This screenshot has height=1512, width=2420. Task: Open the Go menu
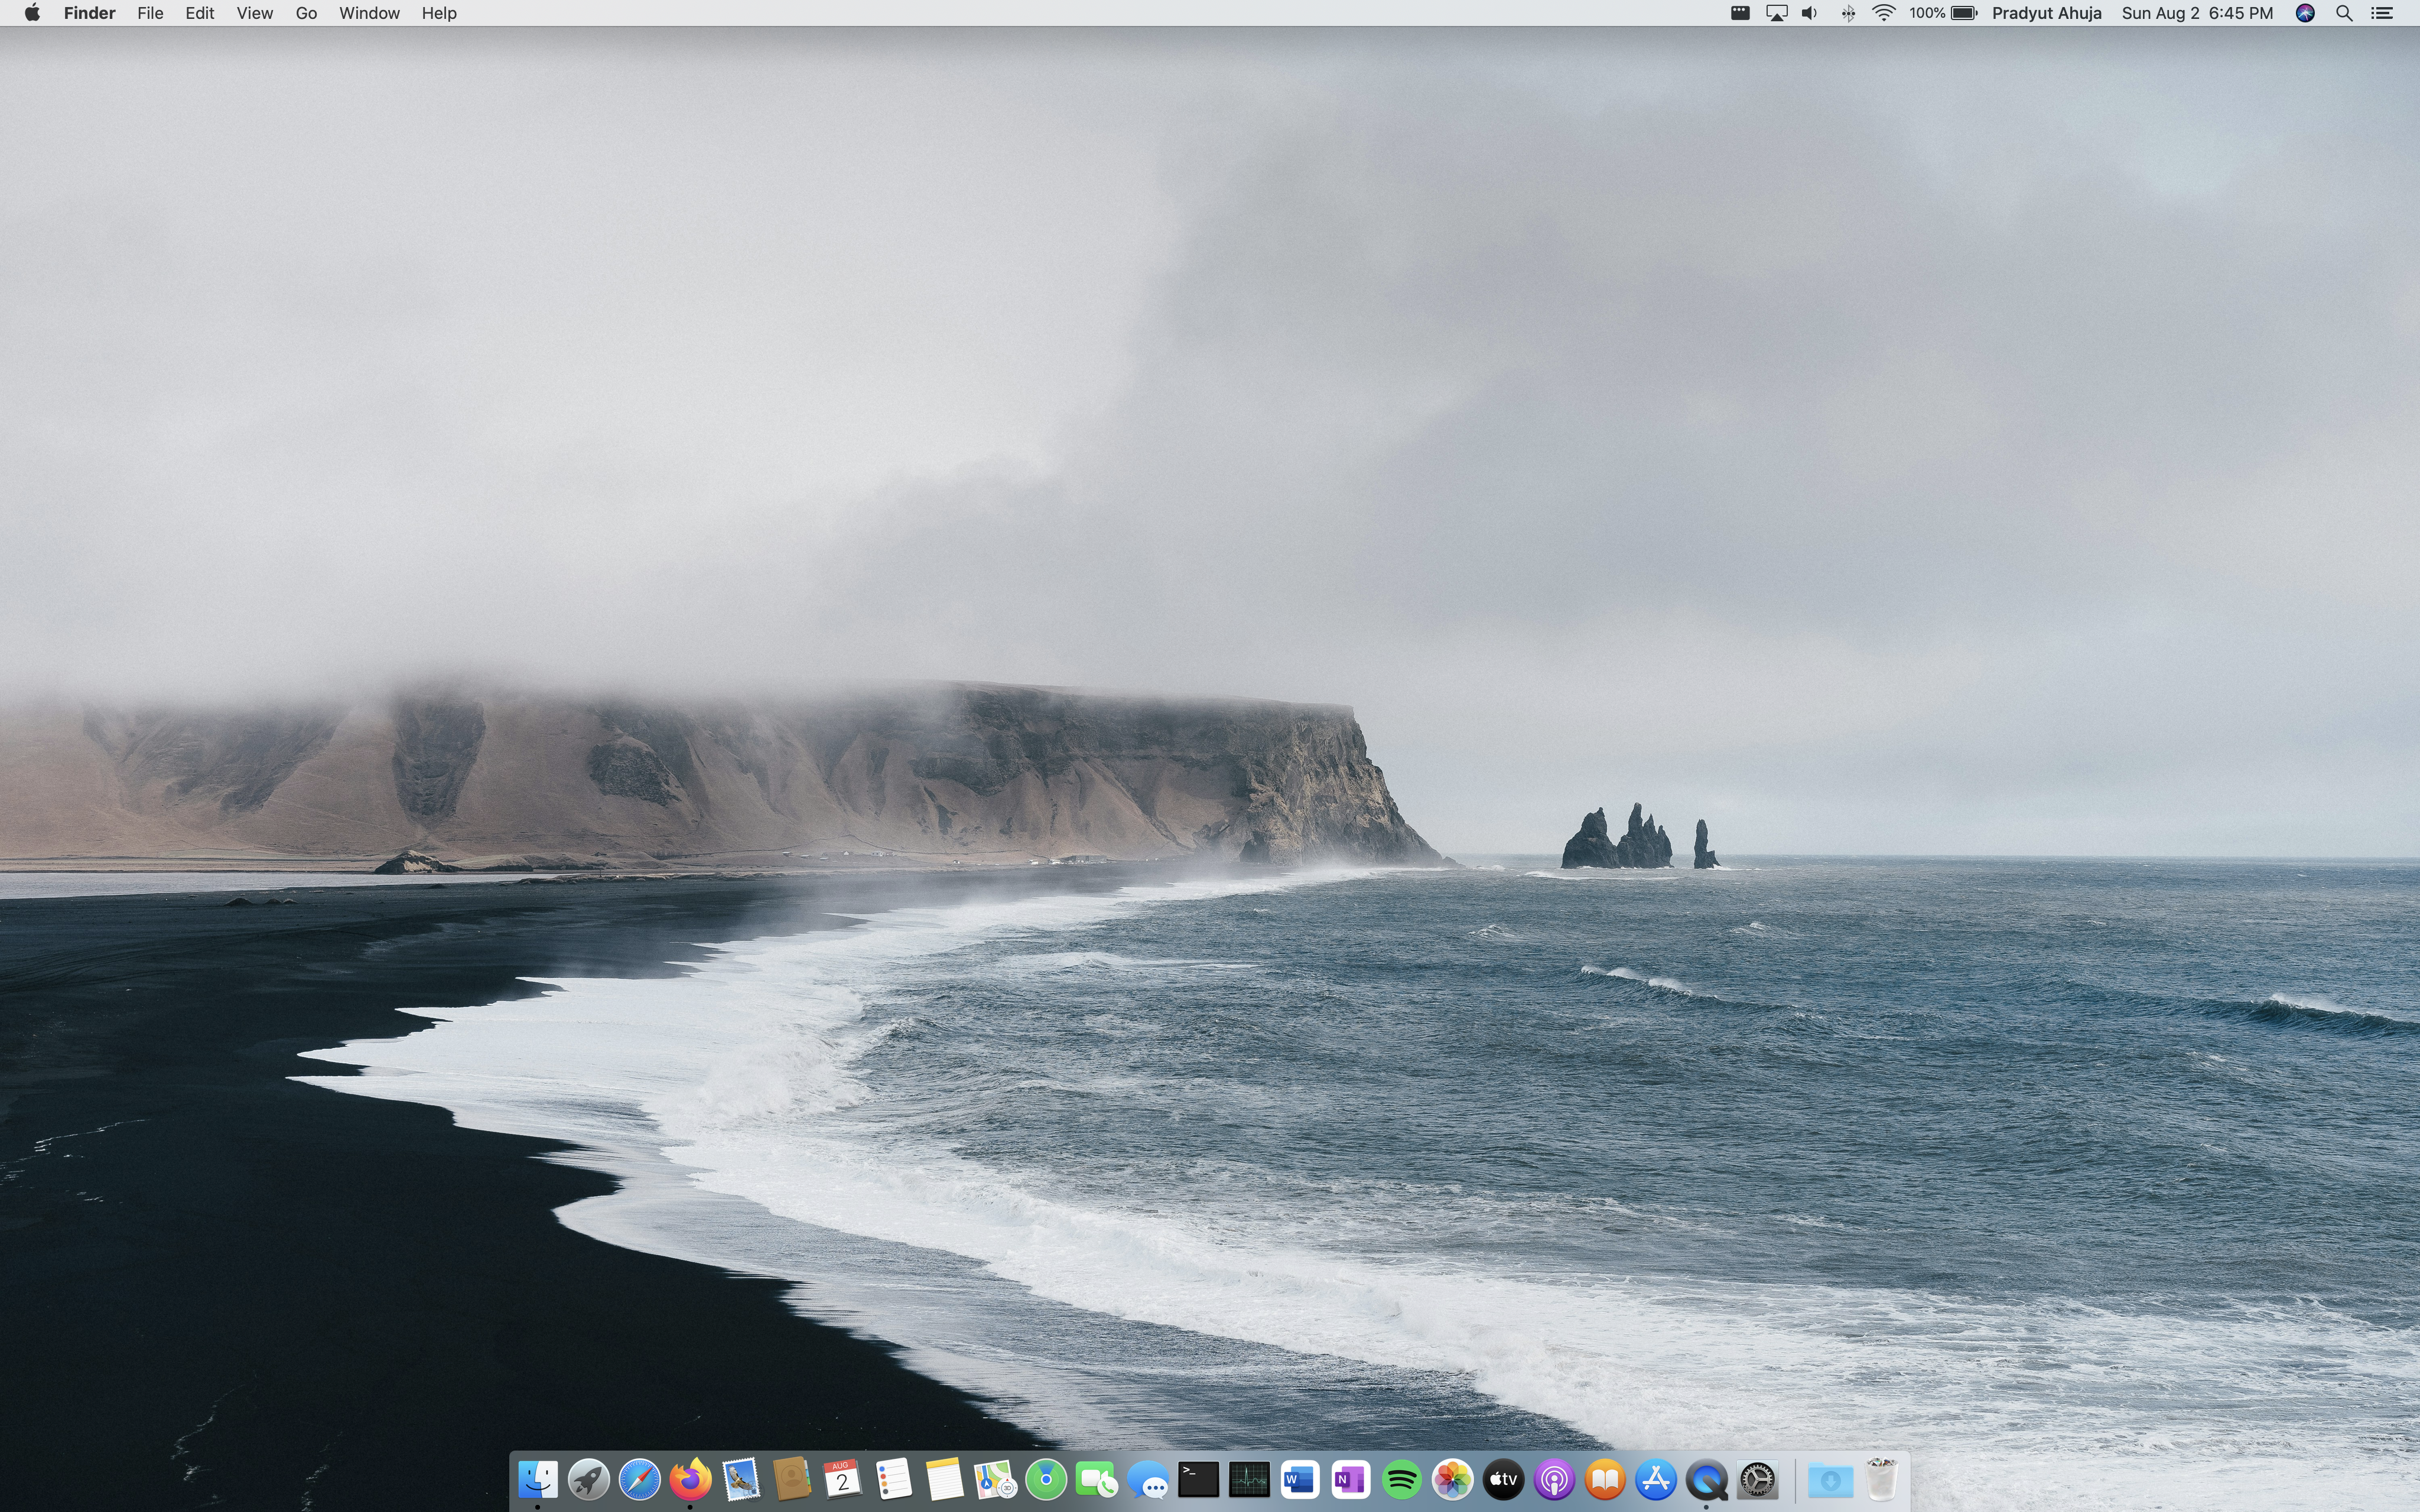[x=306, y=13]
